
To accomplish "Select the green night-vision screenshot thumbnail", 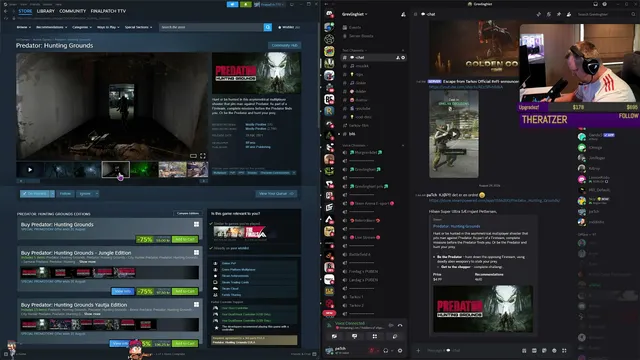I will pos(144,169).
